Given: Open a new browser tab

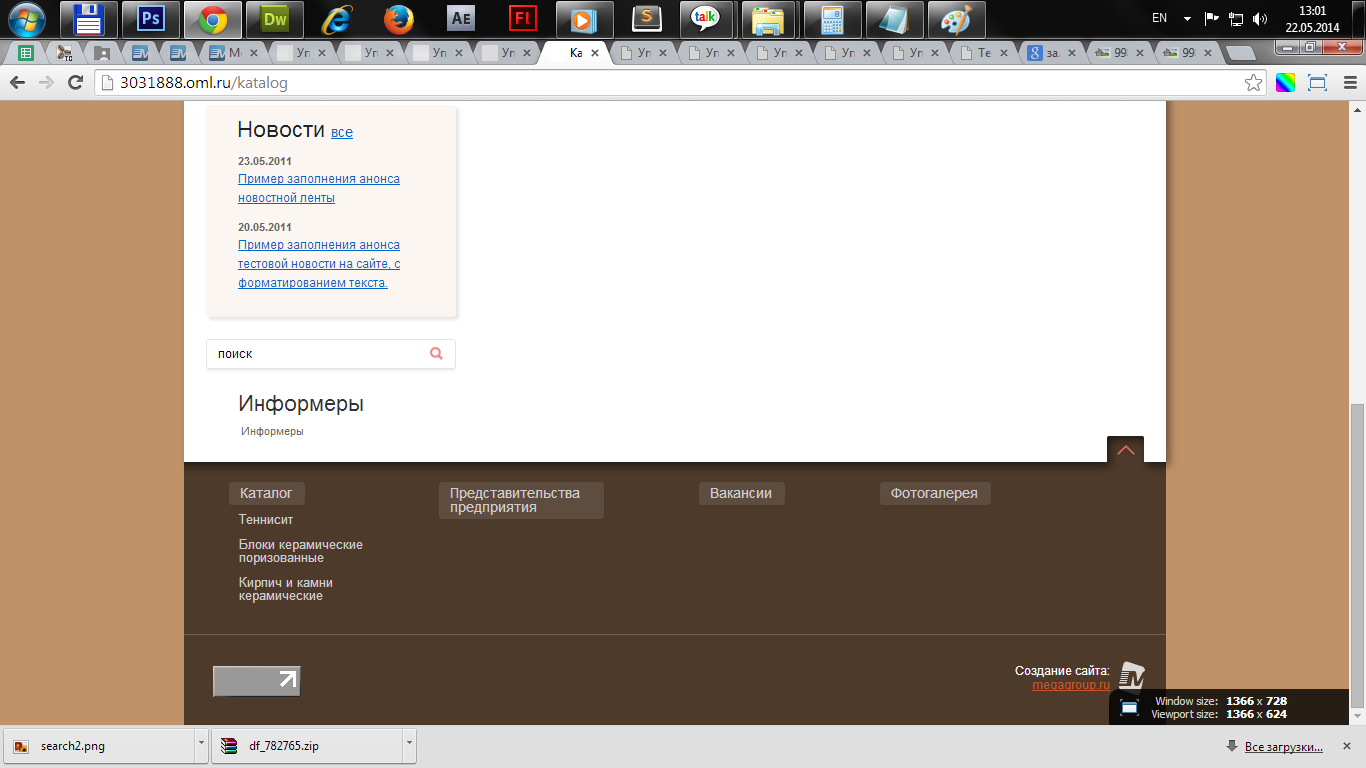Looking at the screenshot, I should click(1240, 53).
